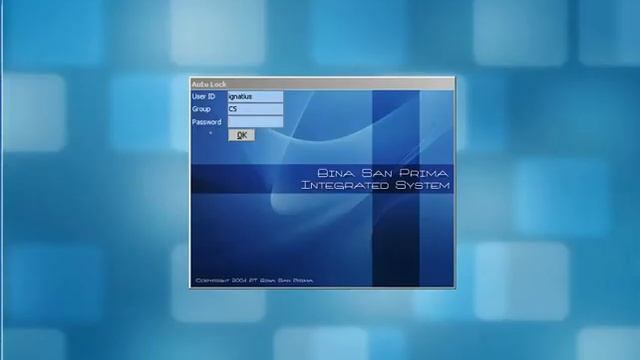Click the Integrated System text
Viewport: 640px width, 360px height.
tap(376, 185)
